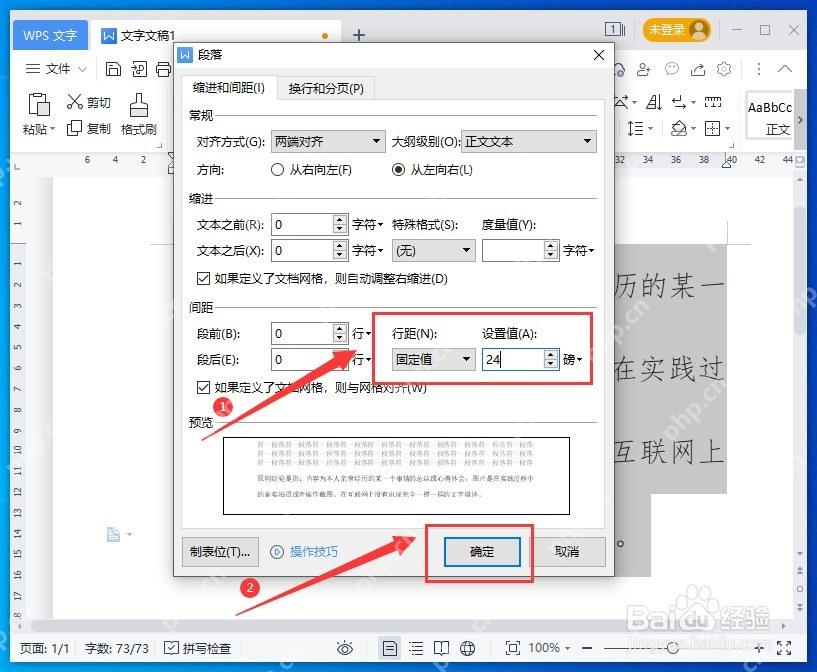The height and width of the screenshot is (672, 817).
Task: Click the Paste clipboard icon
Action: 39,104
